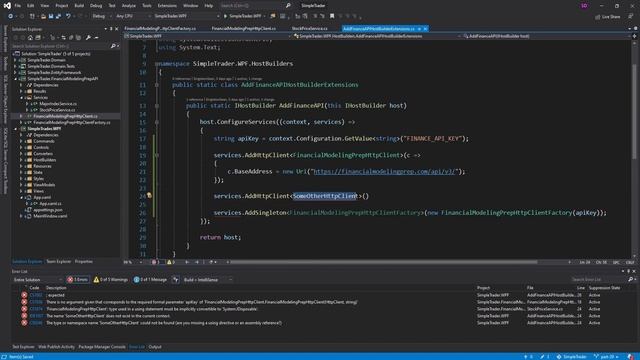This screenshot has height=360, width=640.
Task: Expand the ViewModels folder
Action: (x=21, y=184)
